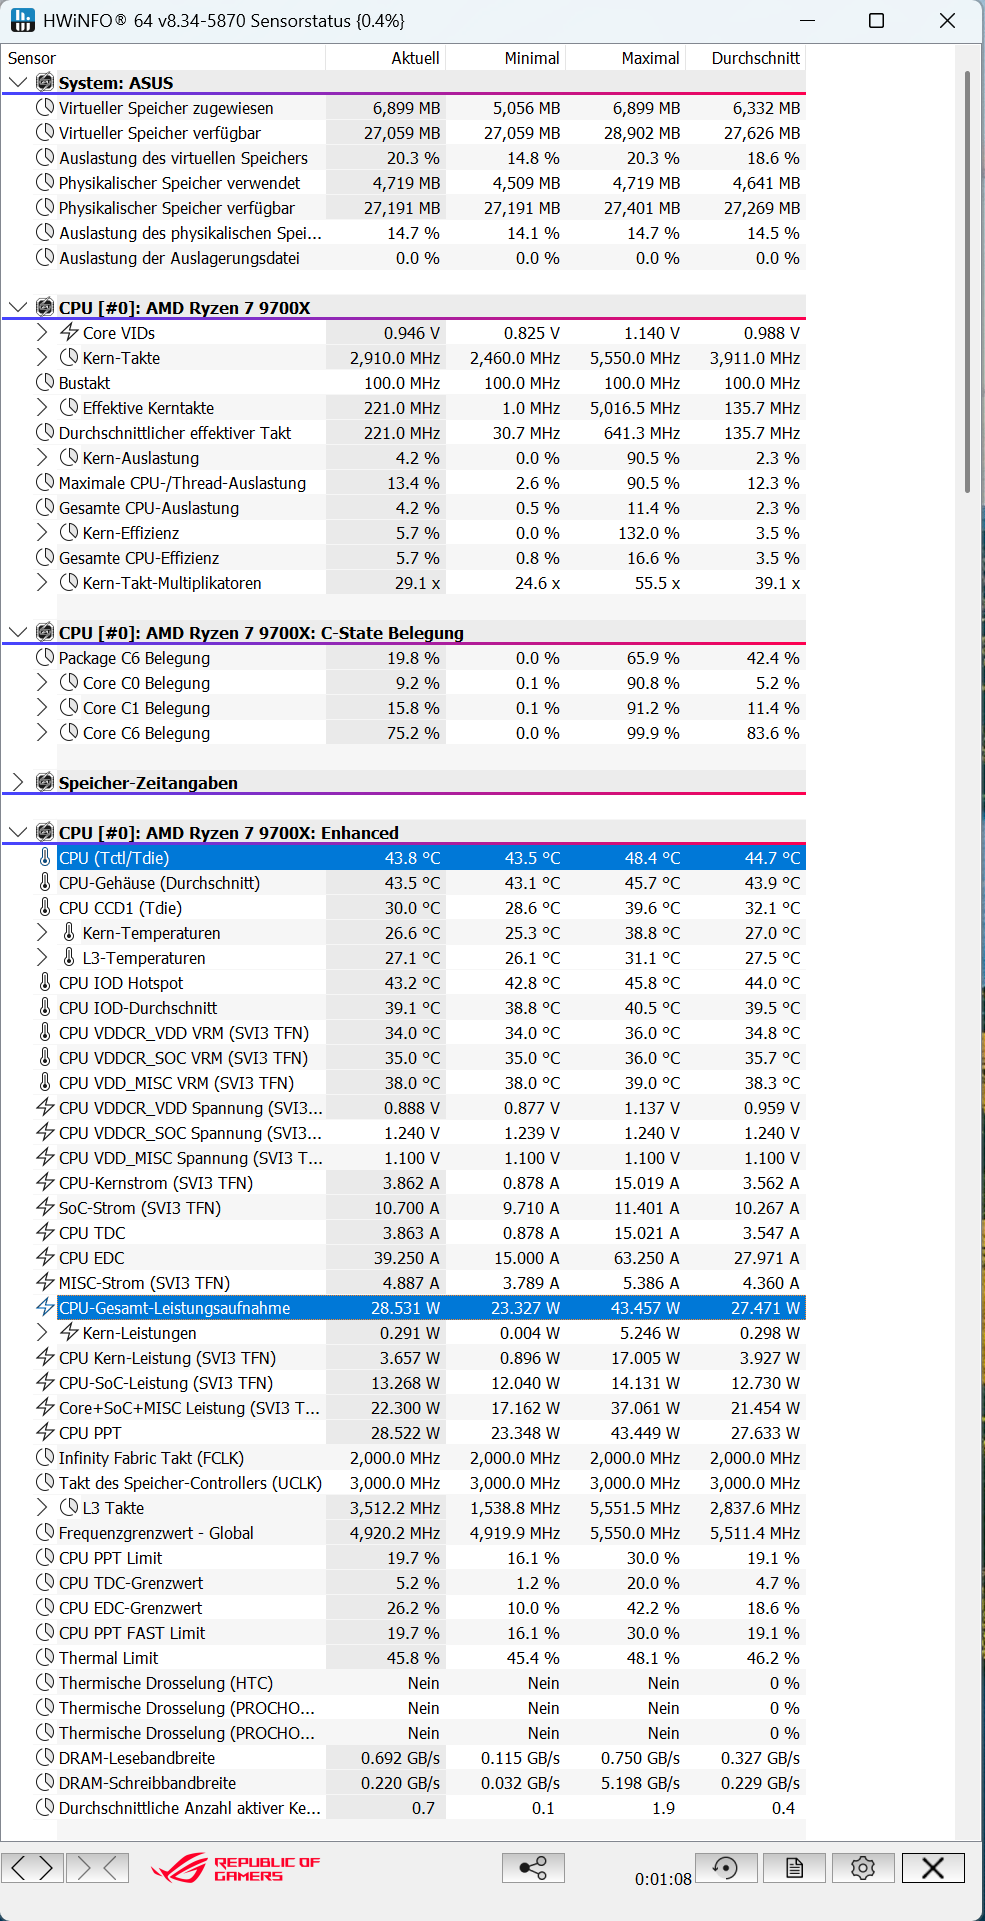
Task: Click icon beside Package C6 Belegung
Action: tap(45, 657)
